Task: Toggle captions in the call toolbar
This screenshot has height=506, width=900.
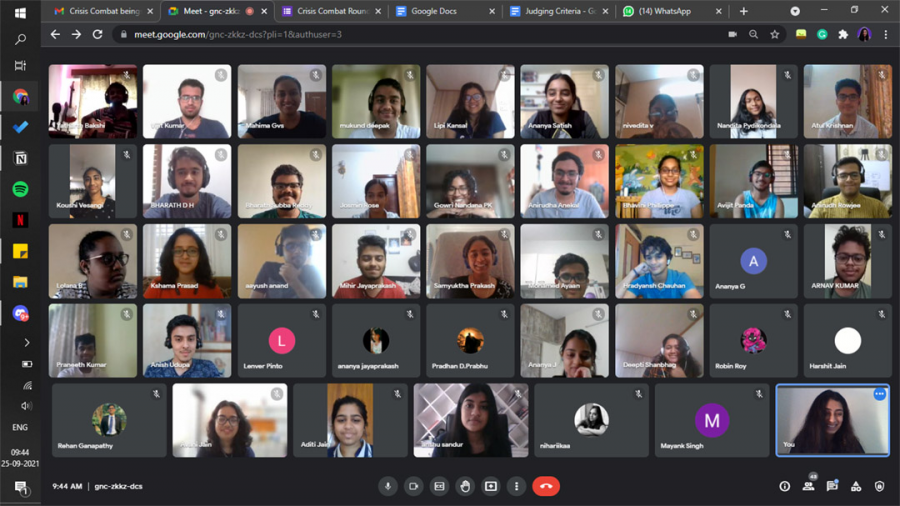Action: [x=439, y=486]
